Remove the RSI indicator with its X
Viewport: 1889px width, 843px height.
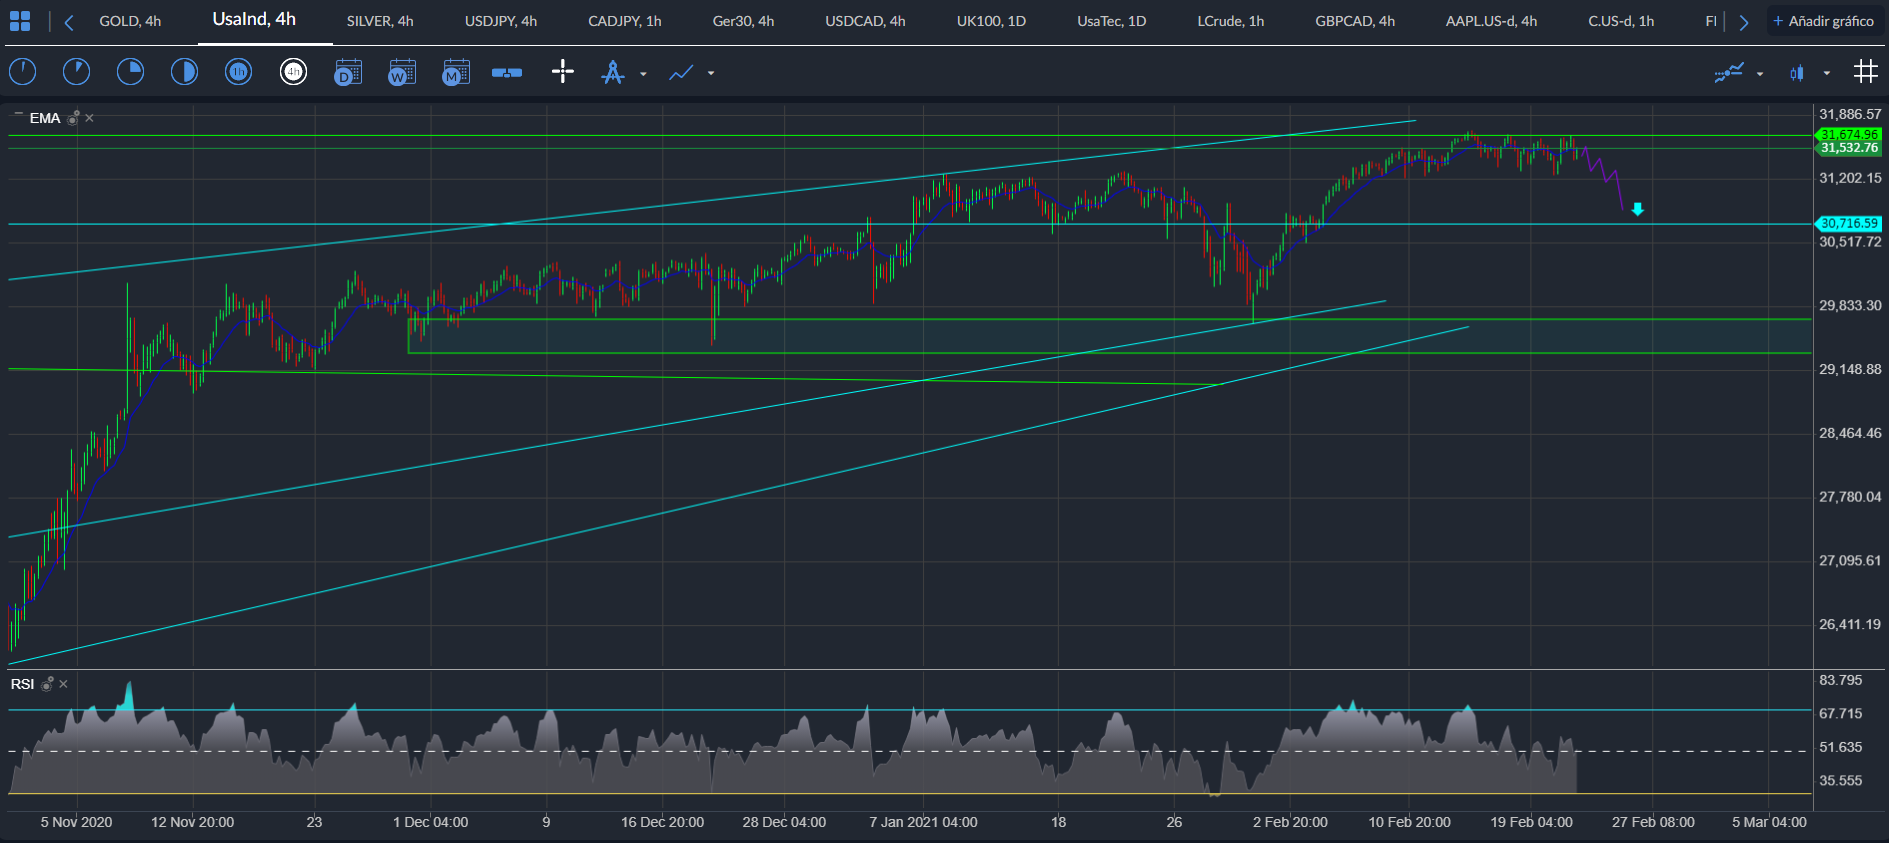[64, 684]
